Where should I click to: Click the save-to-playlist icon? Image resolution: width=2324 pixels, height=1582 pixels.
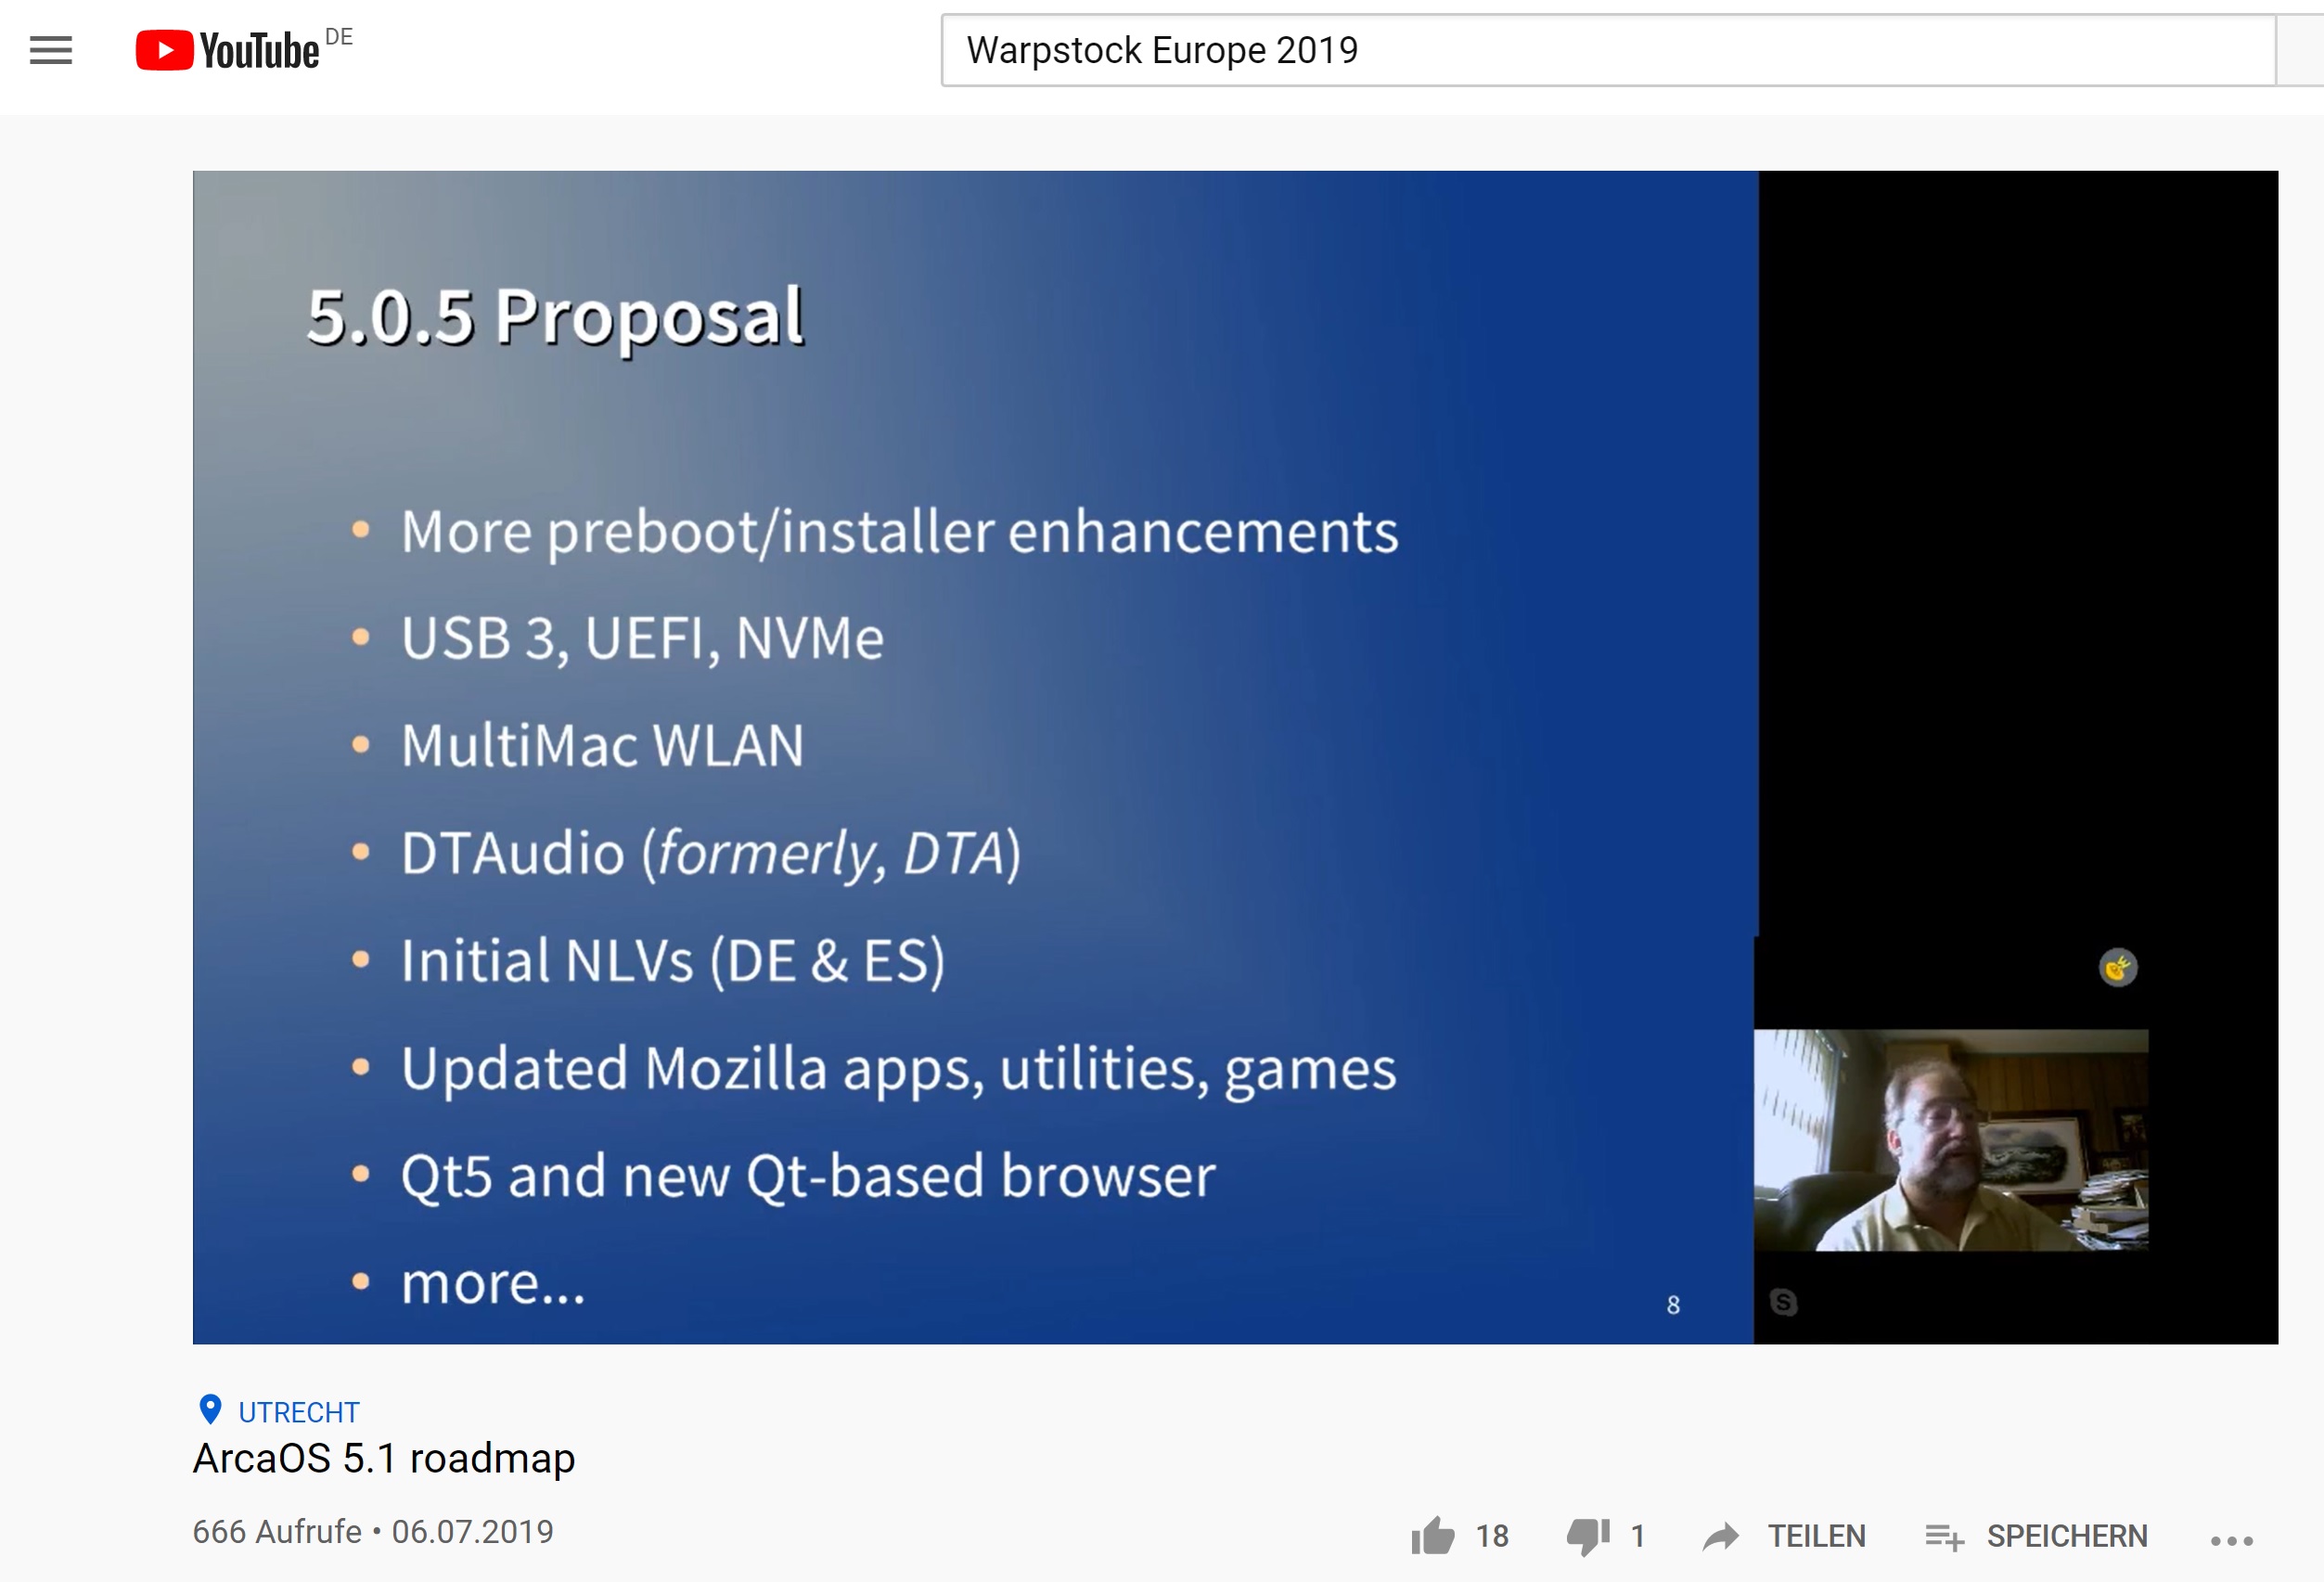(1945, 1537)
